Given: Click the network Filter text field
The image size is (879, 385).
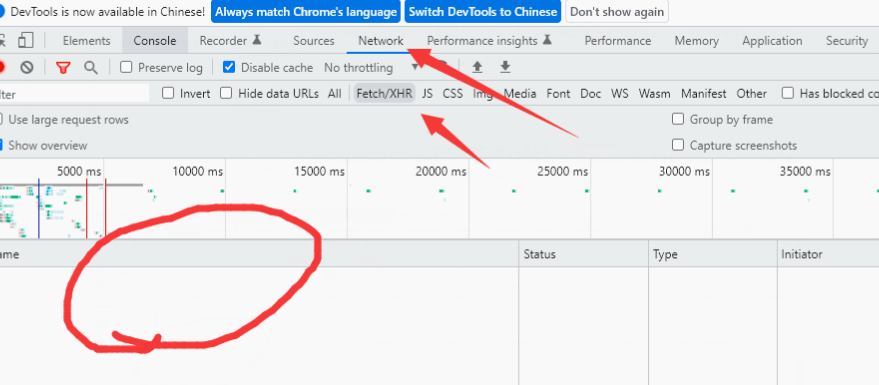Looking at the screenshot, I should 75,94.
